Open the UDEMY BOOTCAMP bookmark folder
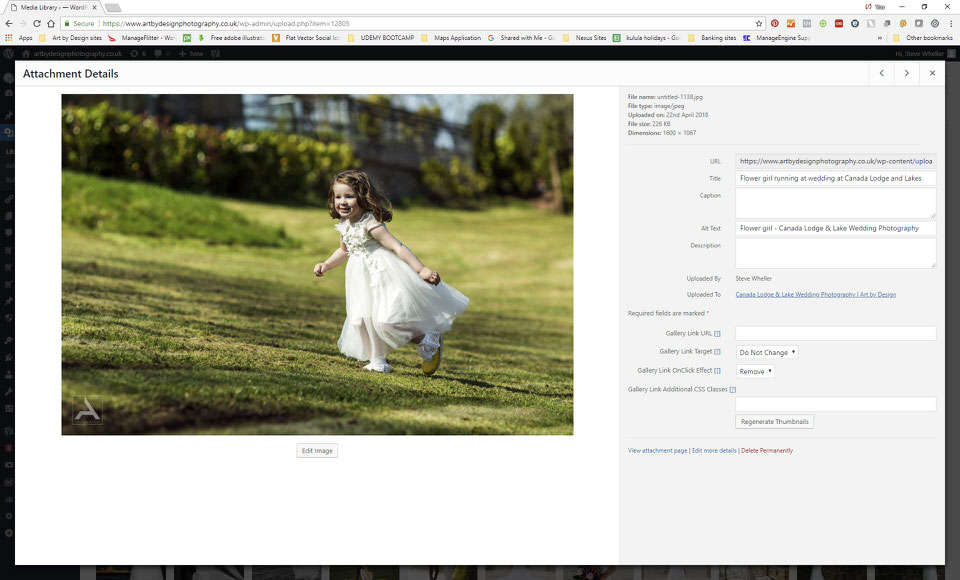 coord(381,38)
